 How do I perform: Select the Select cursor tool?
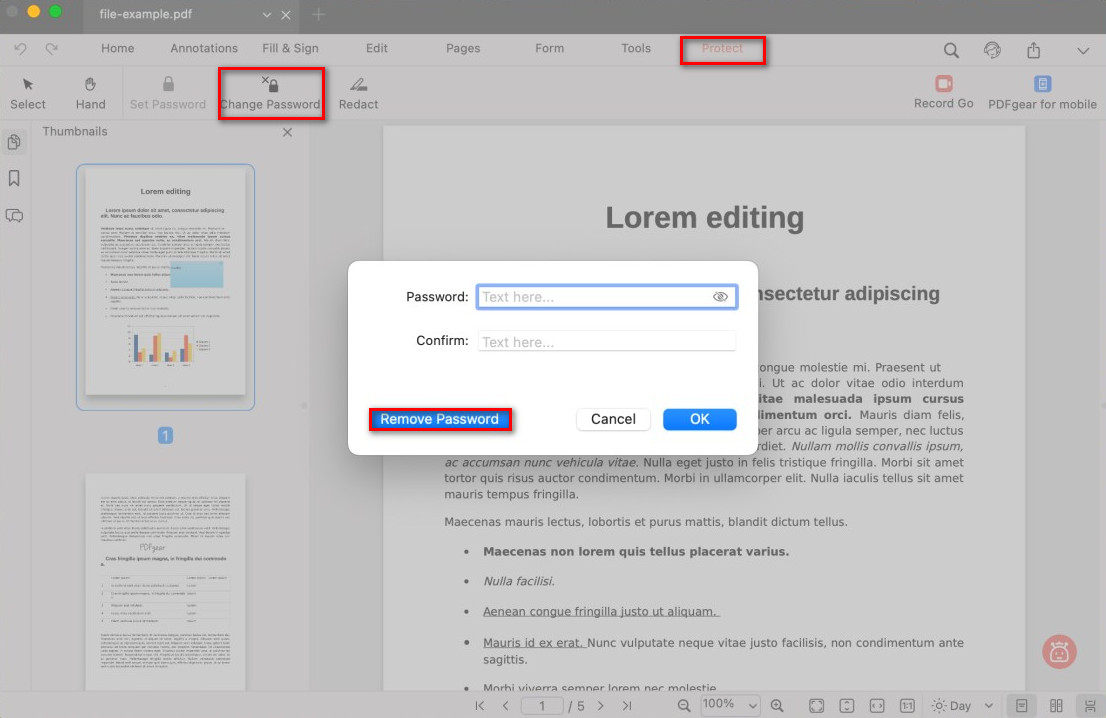pyautogui.click(x=28, y=93)
